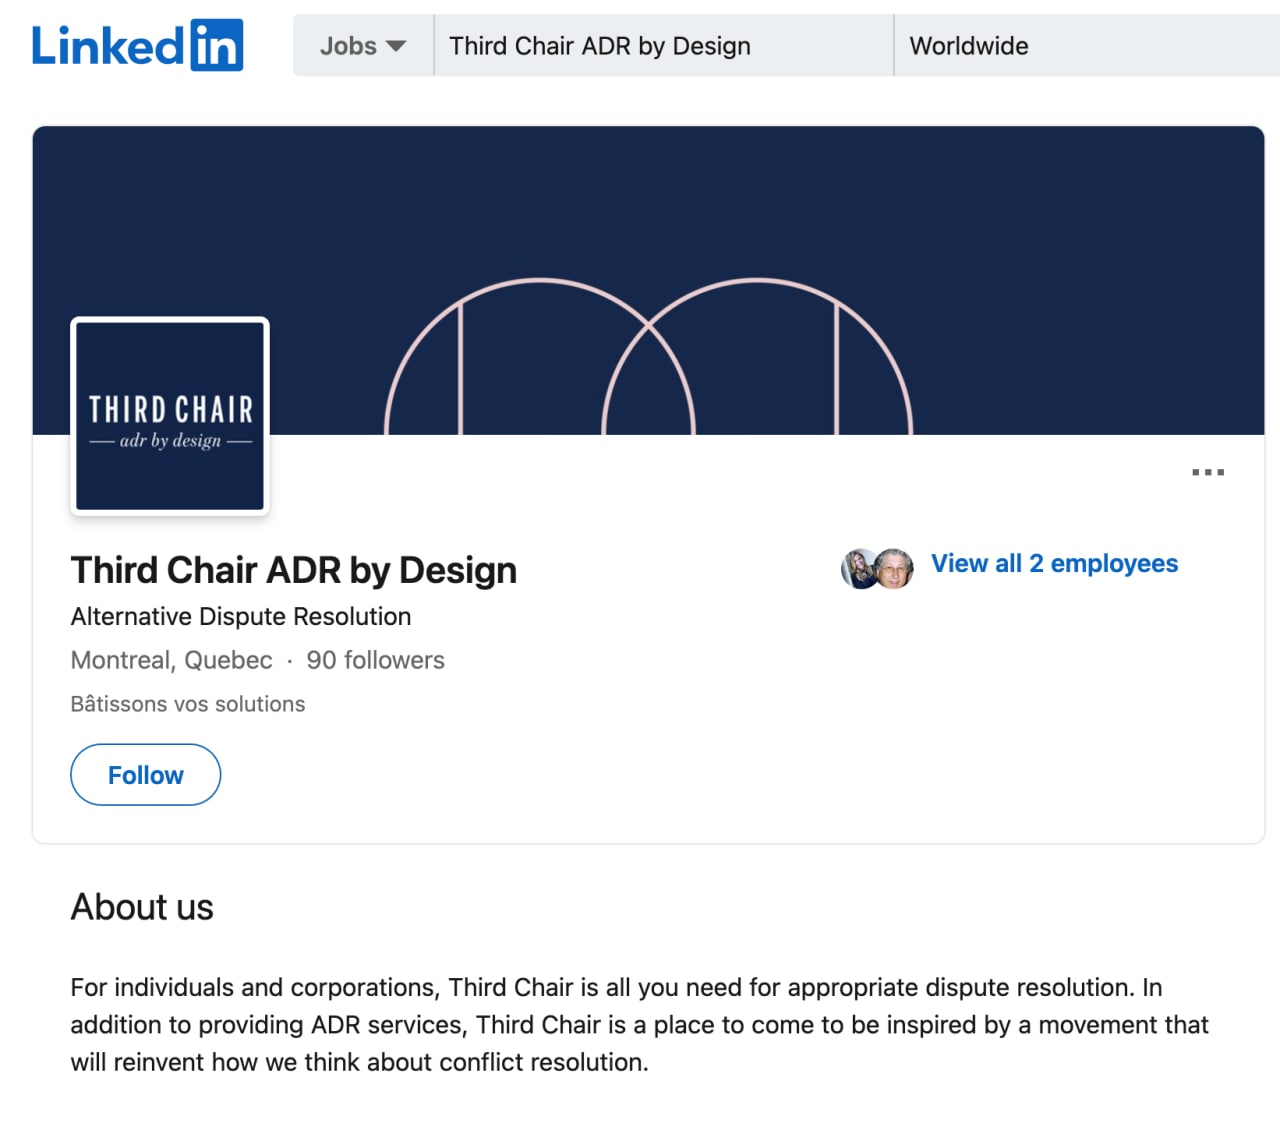
Task: Open the Third Chair company logo image
Action: click(x=170, y=416)
